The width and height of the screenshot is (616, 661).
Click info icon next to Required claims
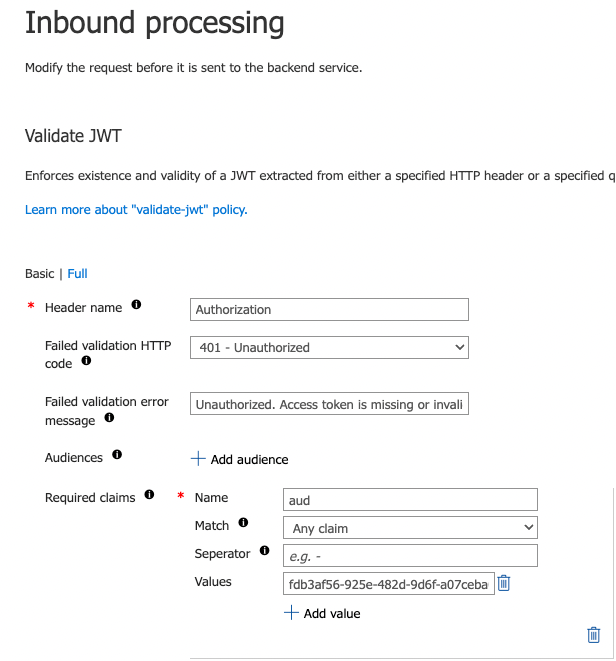pos(149,494)
